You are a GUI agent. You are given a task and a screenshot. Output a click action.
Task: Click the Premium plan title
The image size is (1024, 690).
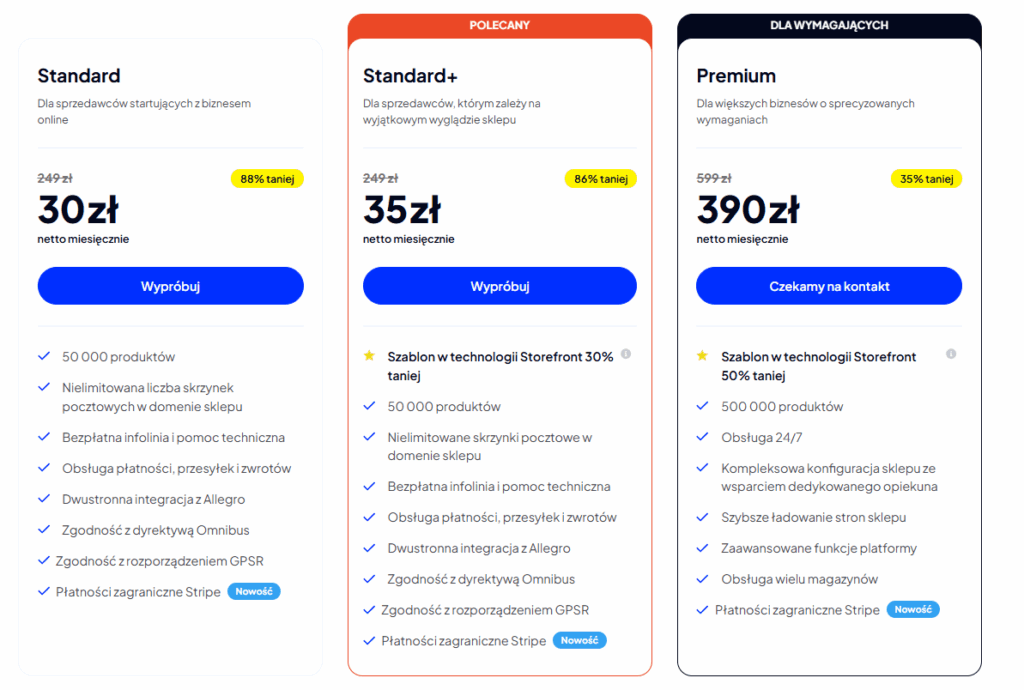tap(736, 76)
